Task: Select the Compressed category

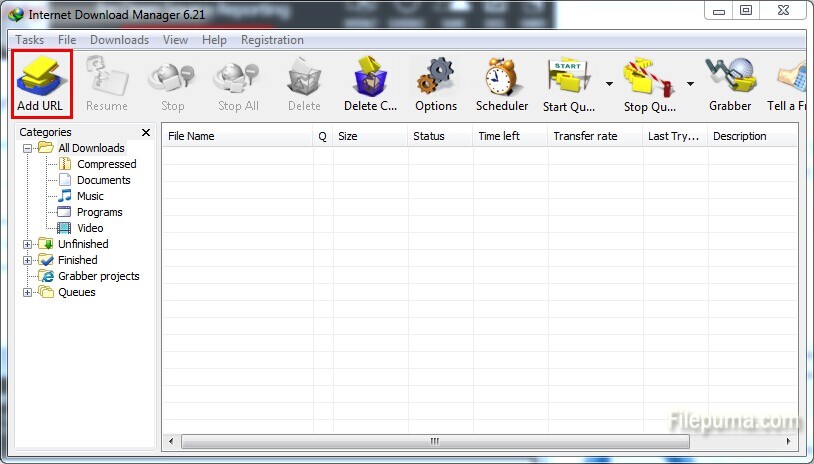Action: click(106, 164)
